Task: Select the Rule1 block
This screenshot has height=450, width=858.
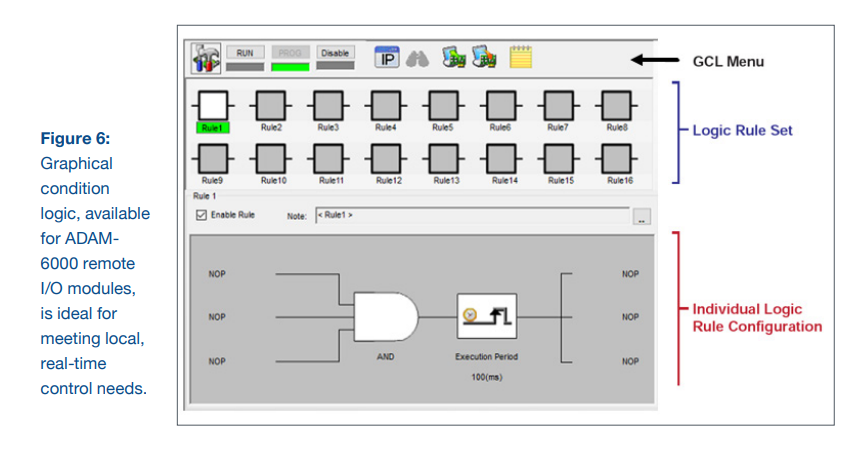Action: coord(213,106)
